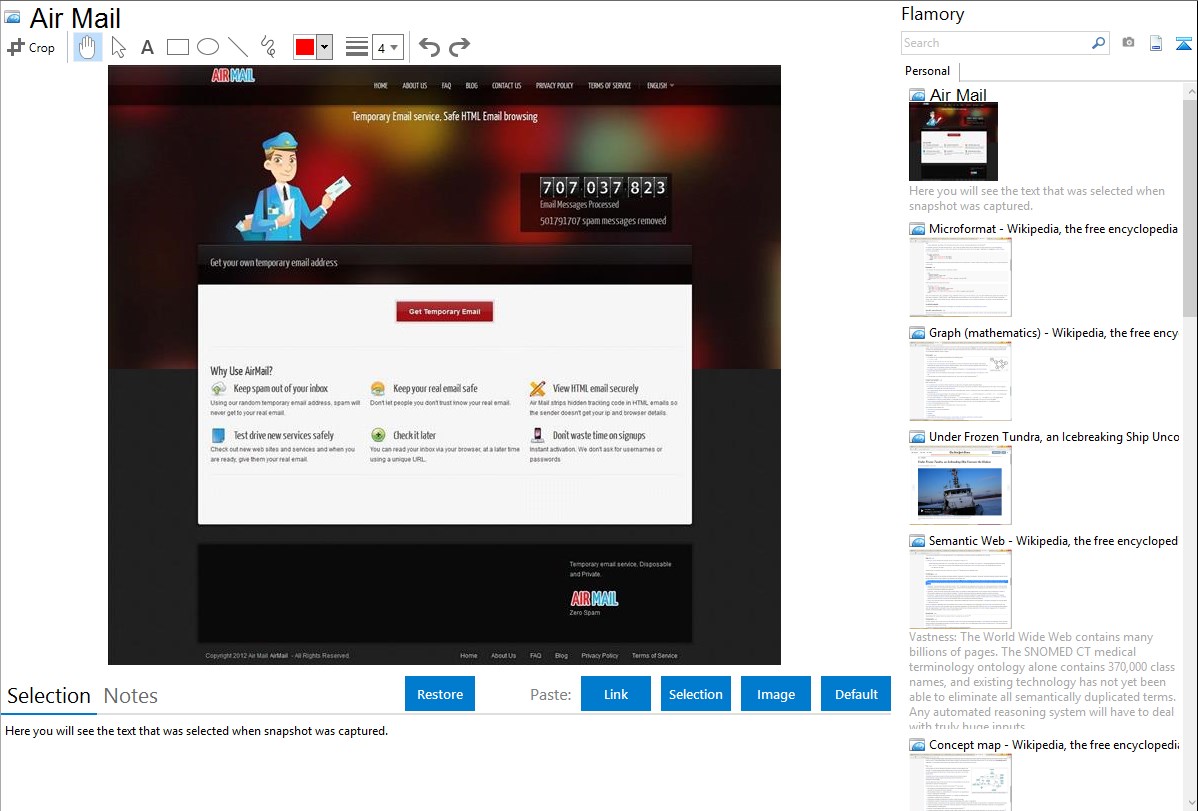The width and height of the screenshot is (1198, 811).
Task: Click CONTACT US in the site nav
Action: (507, 86)
